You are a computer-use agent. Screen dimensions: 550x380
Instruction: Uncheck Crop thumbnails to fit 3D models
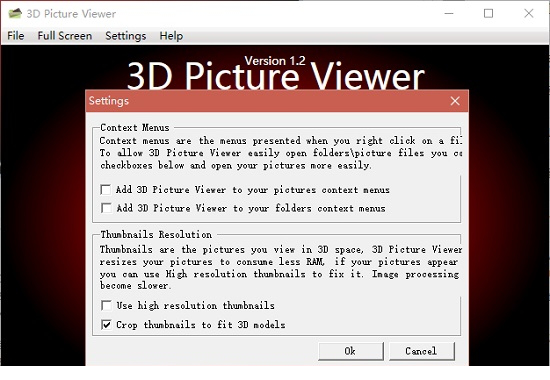coord(106,325)
